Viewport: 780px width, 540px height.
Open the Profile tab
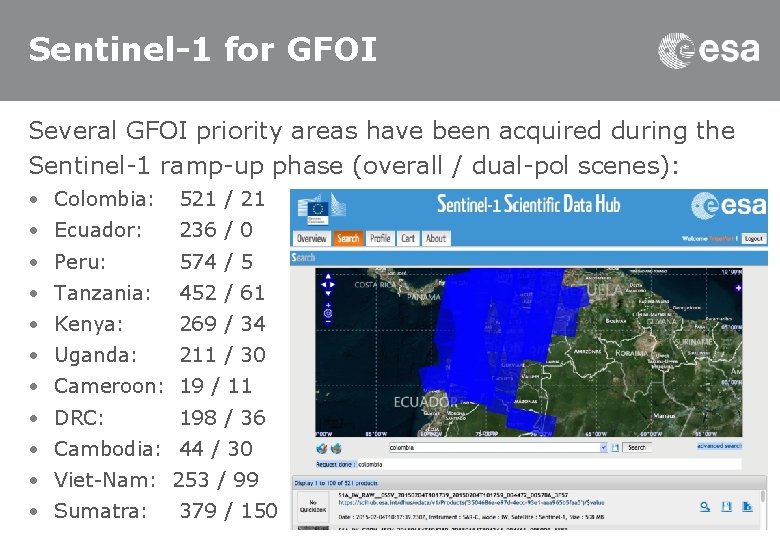[x=381, y=238]
